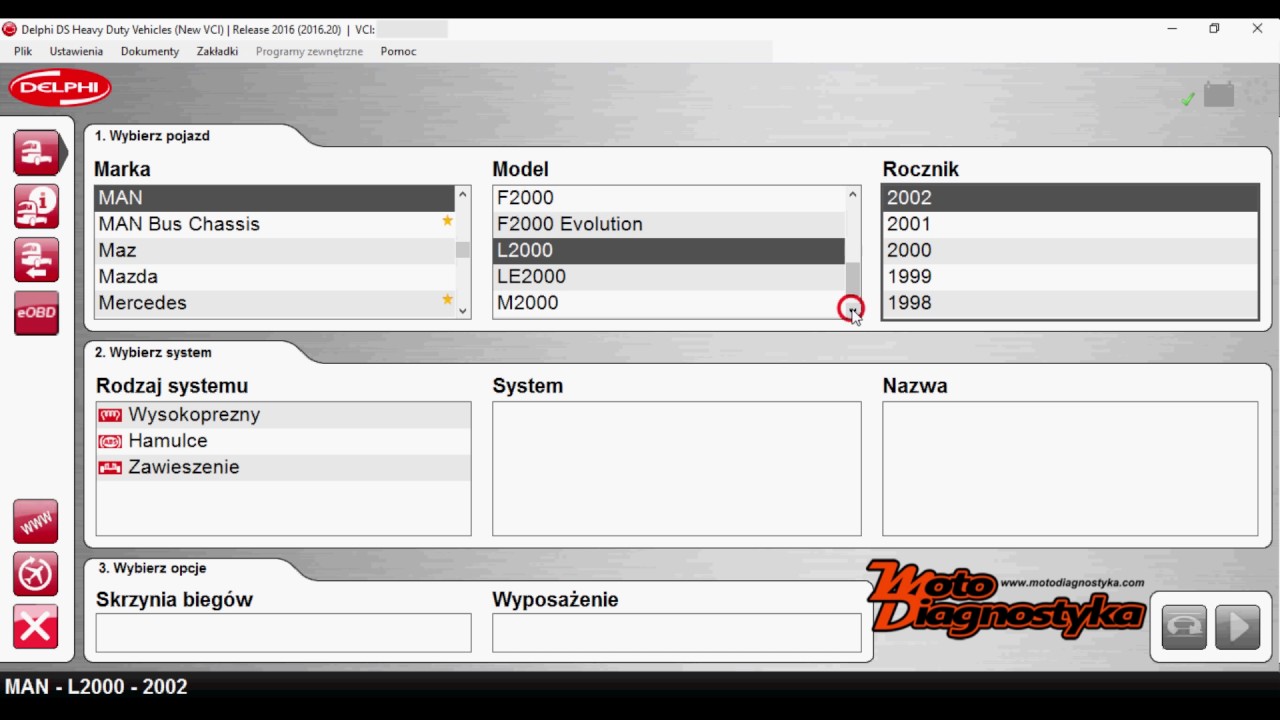Screen dimensions: 1280x720
Task: Click the empty Nazwa list box
Action: click(1070, 468)
